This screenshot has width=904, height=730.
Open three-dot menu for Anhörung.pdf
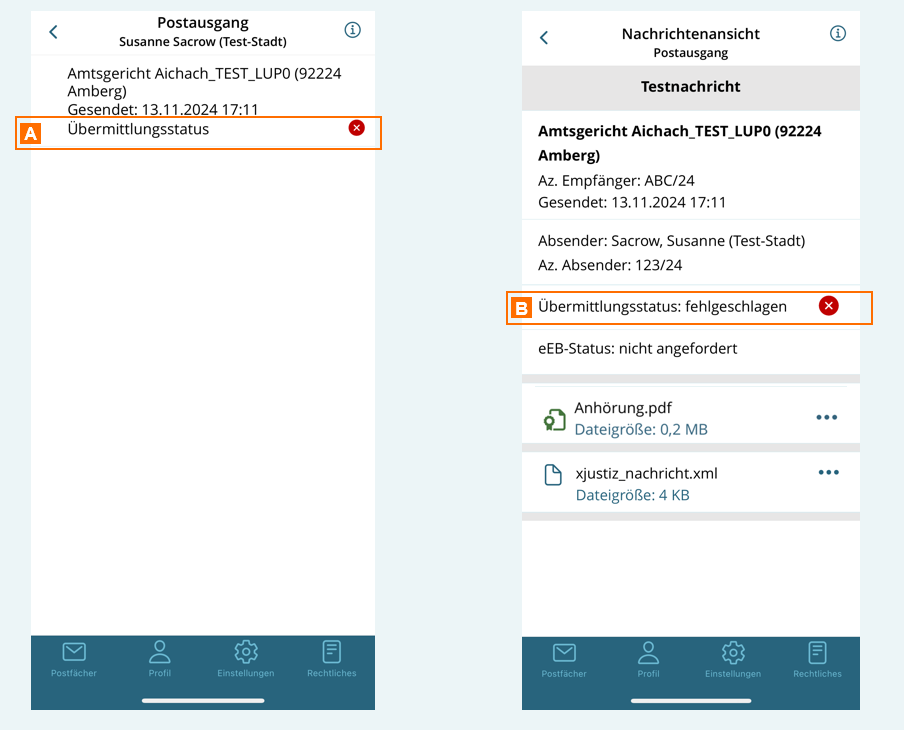tap(826, 418)
